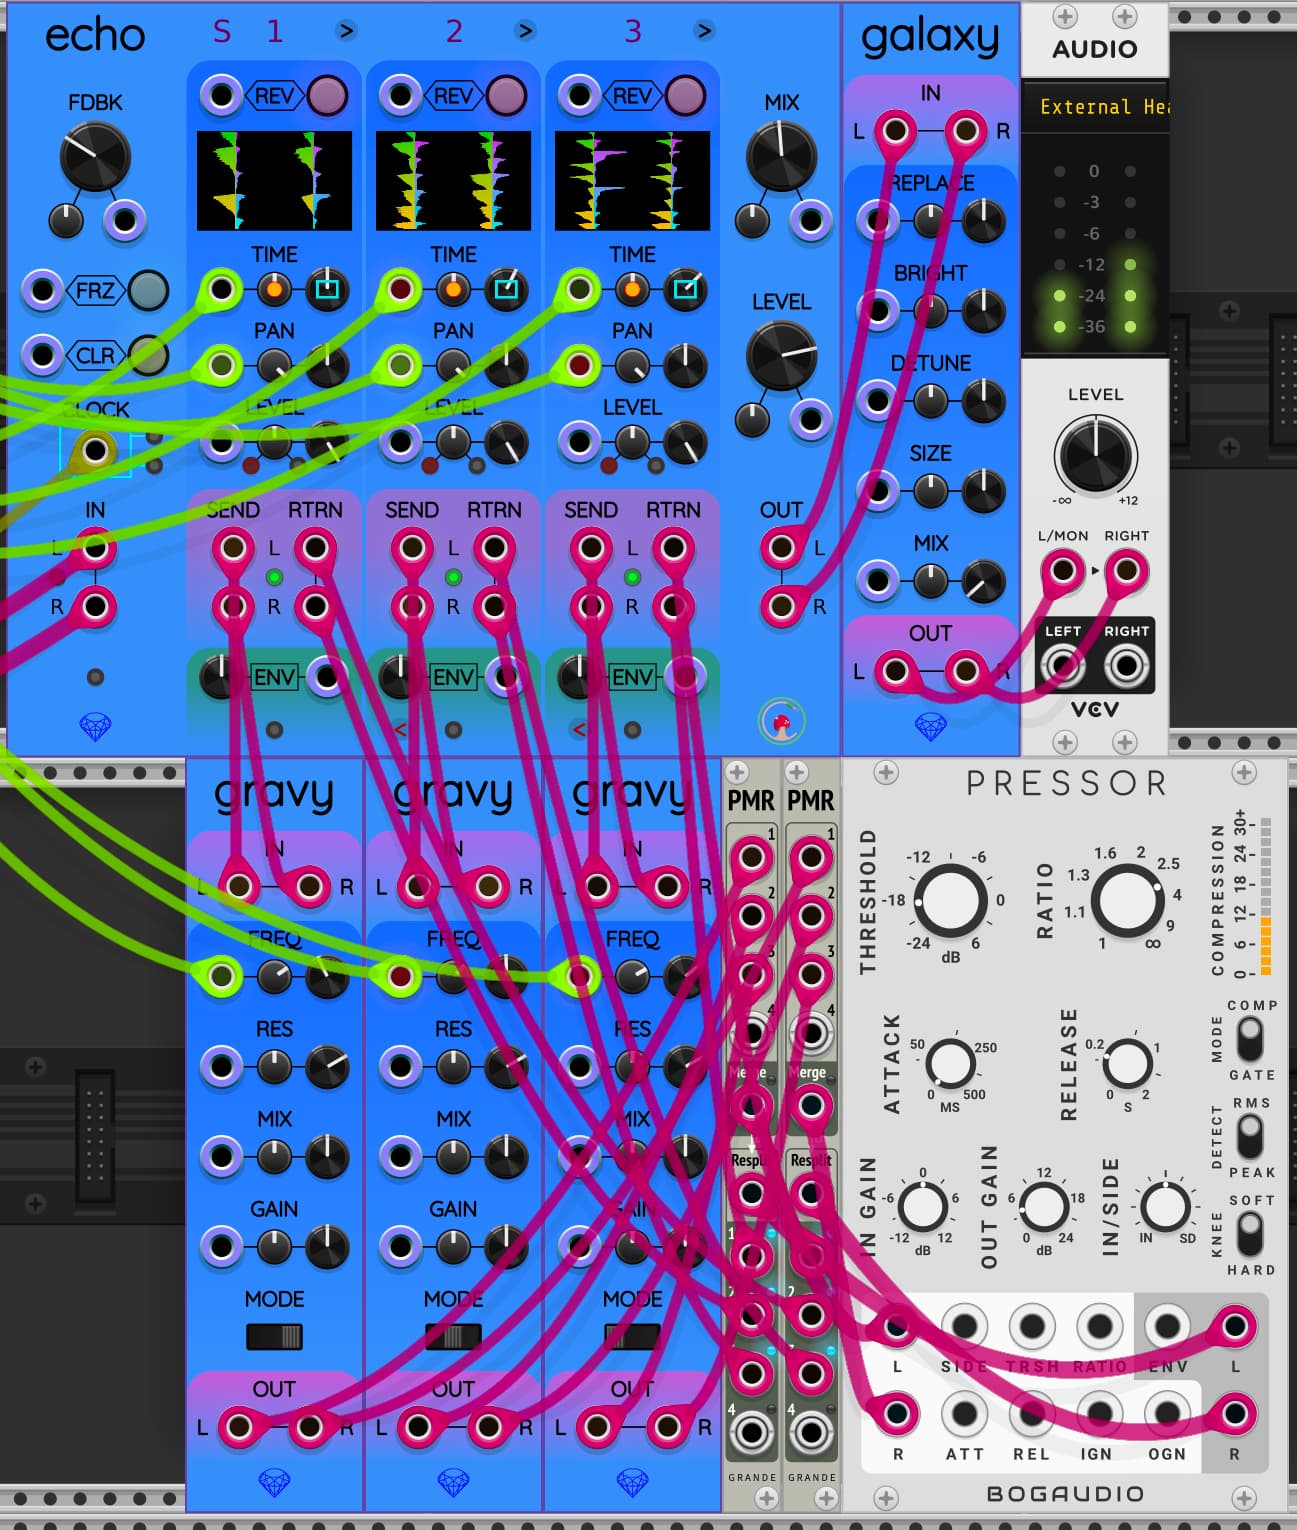Click the Pressor ENV output jack
This screenshot has width=1297, height=1530.
tap(1166, 1326)
